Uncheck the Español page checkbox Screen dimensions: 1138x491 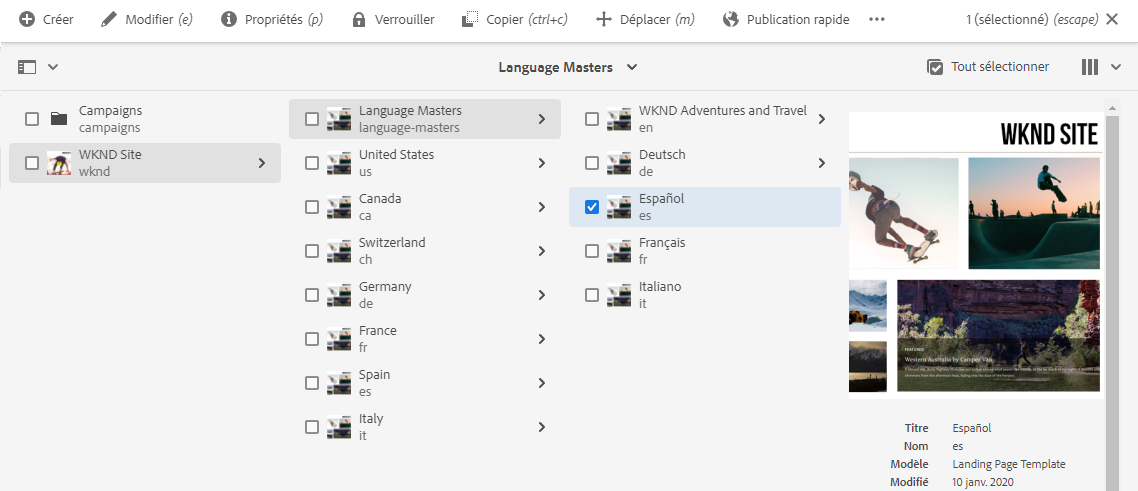tap(592, 207)
